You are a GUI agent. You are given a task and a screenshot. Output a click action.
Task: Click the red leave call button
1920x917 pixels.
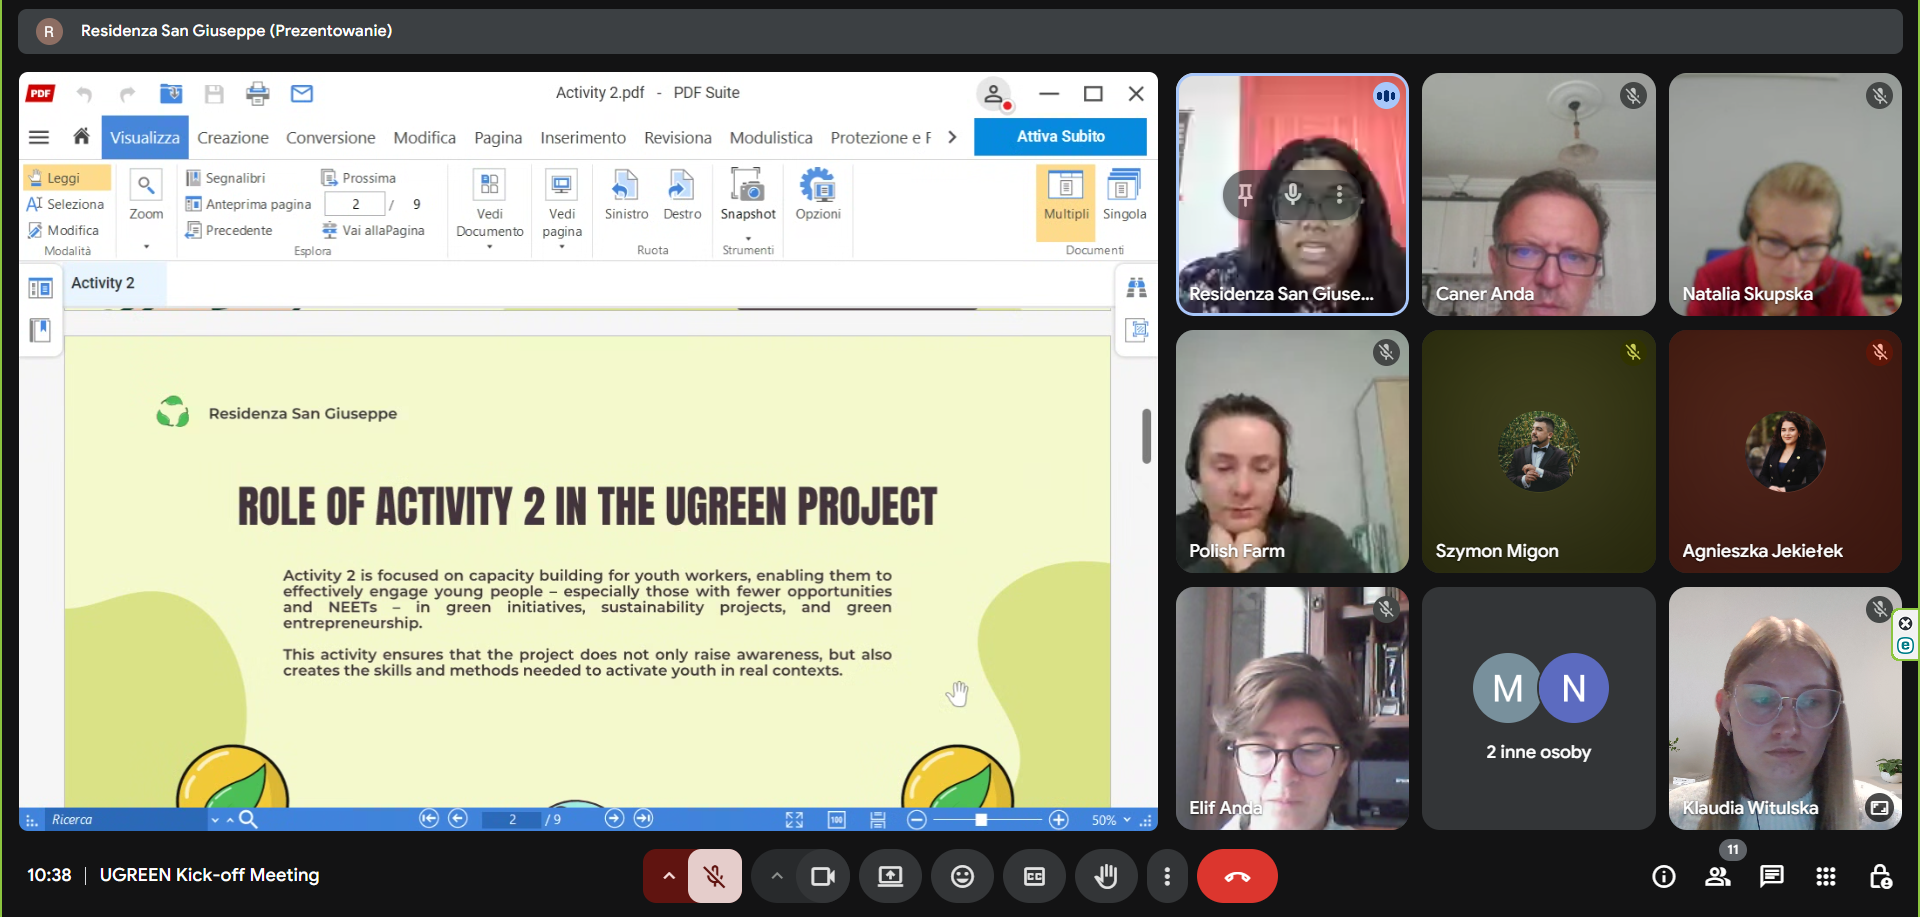1237,877
